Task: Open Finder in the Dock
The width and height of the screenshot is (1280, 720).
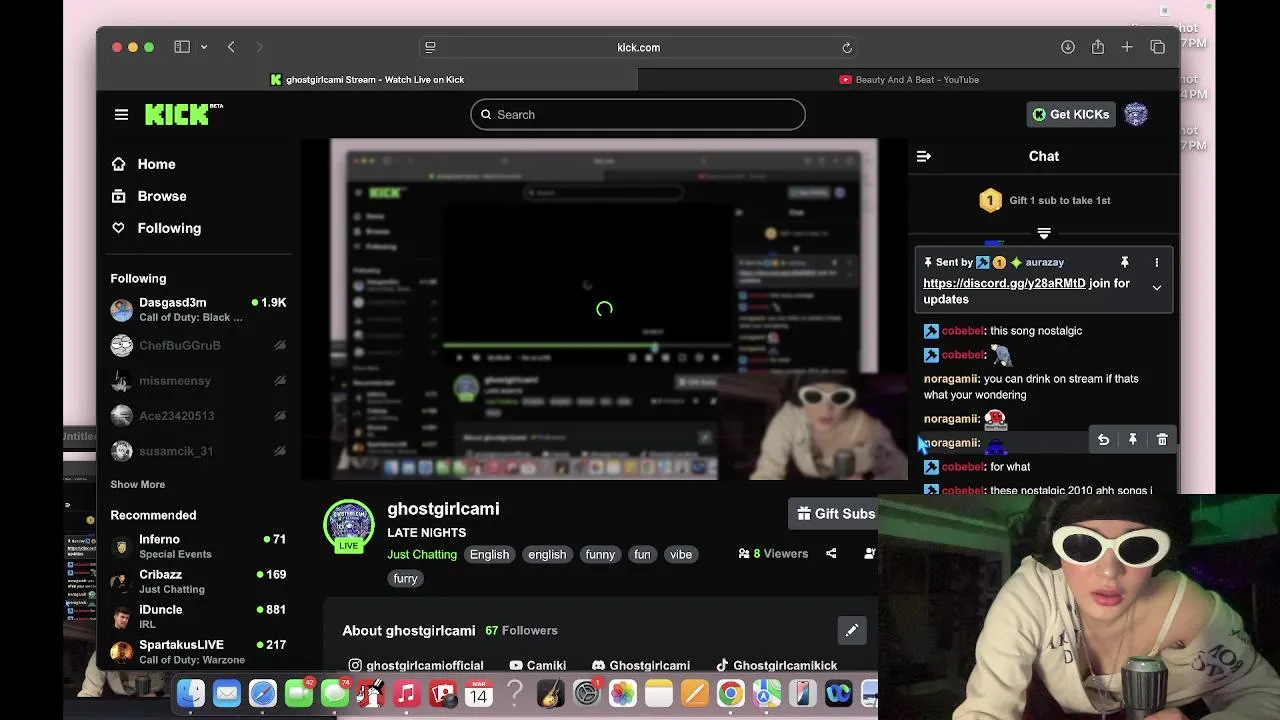Action: (190, 693)
